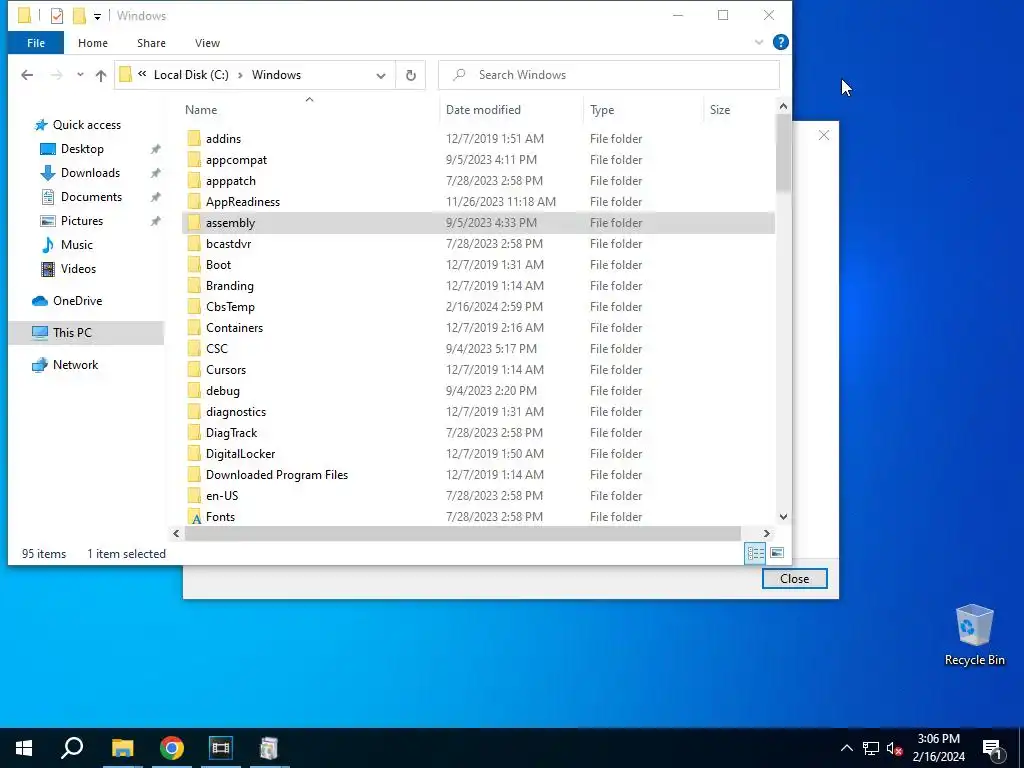Click the pin icon next to Desktop
This screenshot has height=768, width=1024.
(x=155, y=150)
